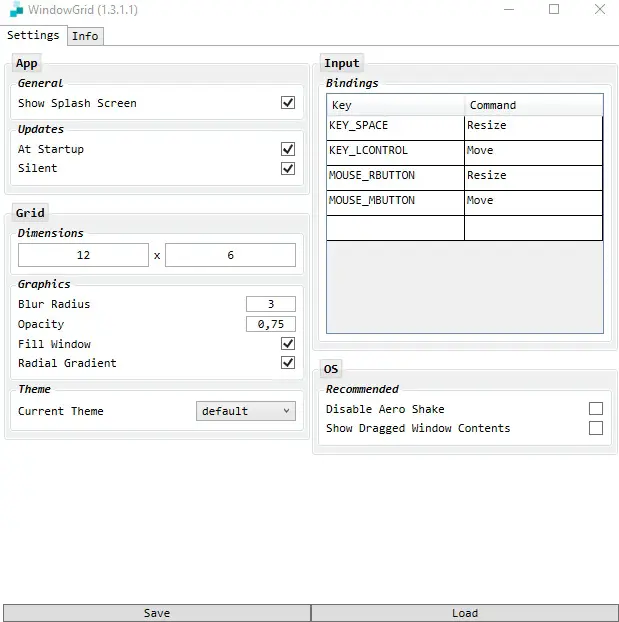619x622 pixels.
Task: Select the KEY_LCONTROL binding cell
Action: pyautogui.click(x=395, y=153)
